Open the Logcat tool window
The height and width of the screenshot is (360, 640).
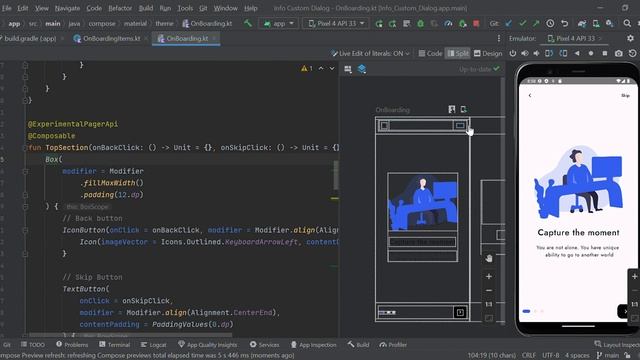(x=153, y=345)
